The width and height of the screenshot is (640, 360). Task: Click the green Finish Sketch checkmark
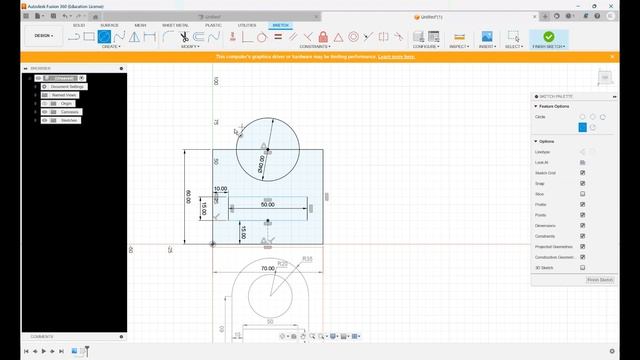[x=549, y=37]
